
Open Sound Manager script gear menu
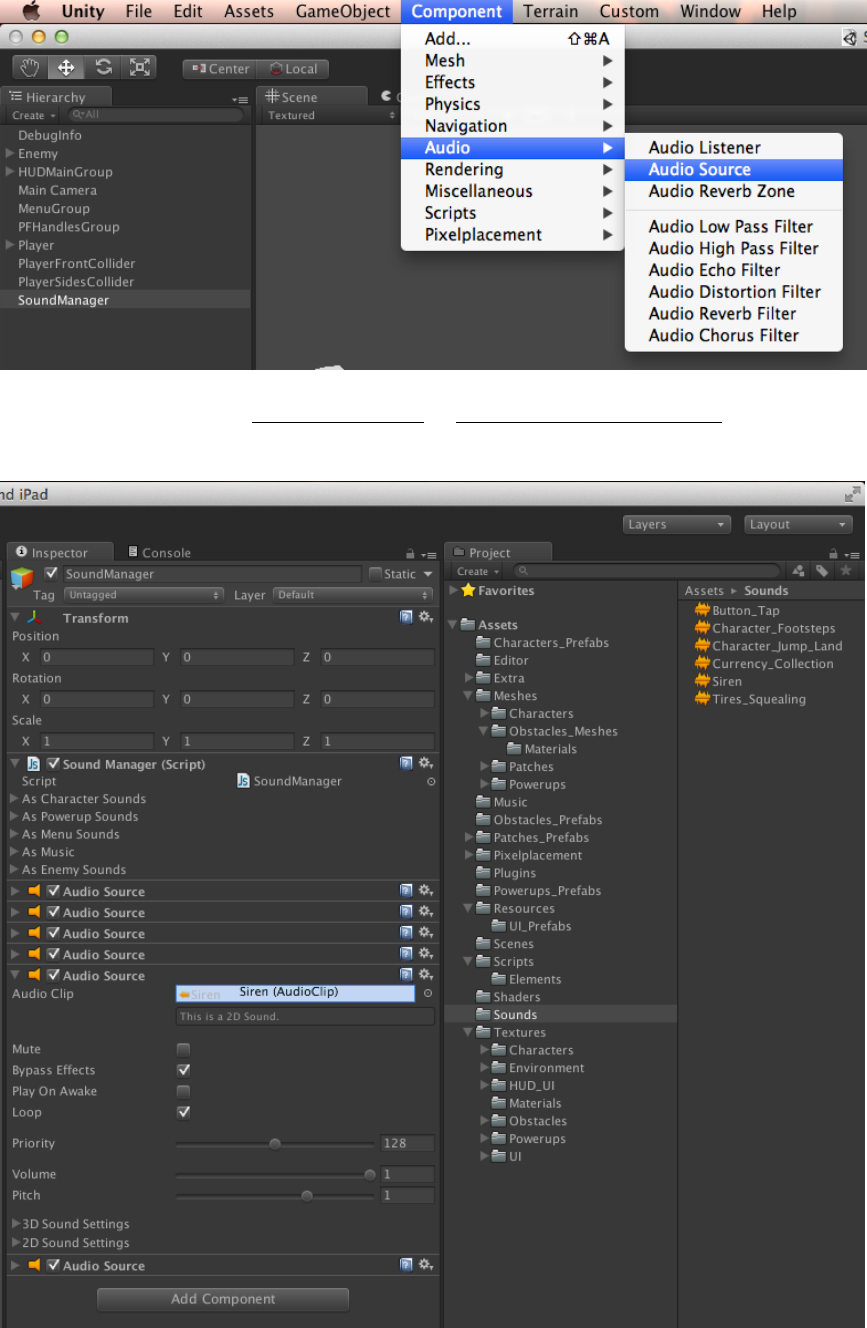point(425,764)
